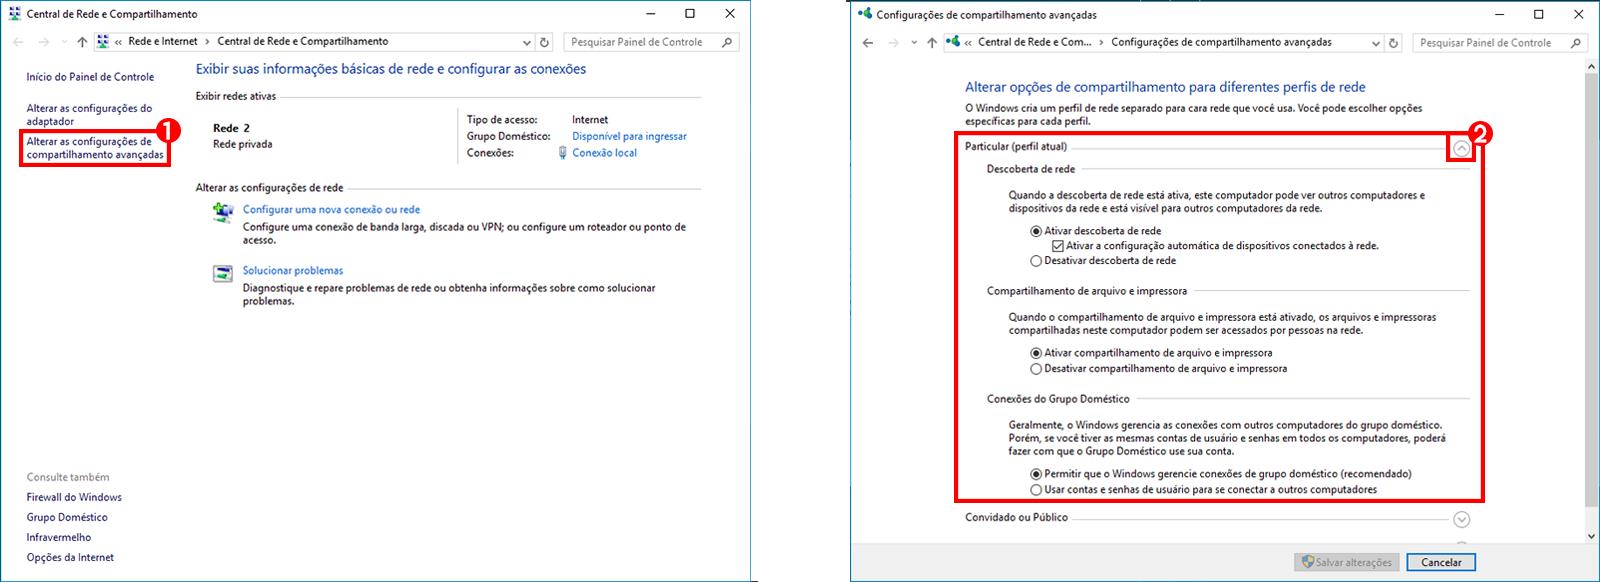Open Alterar as configurações de compartilhamento avançadas
This screenshot has height=582, width=1600.
point(95,148)
